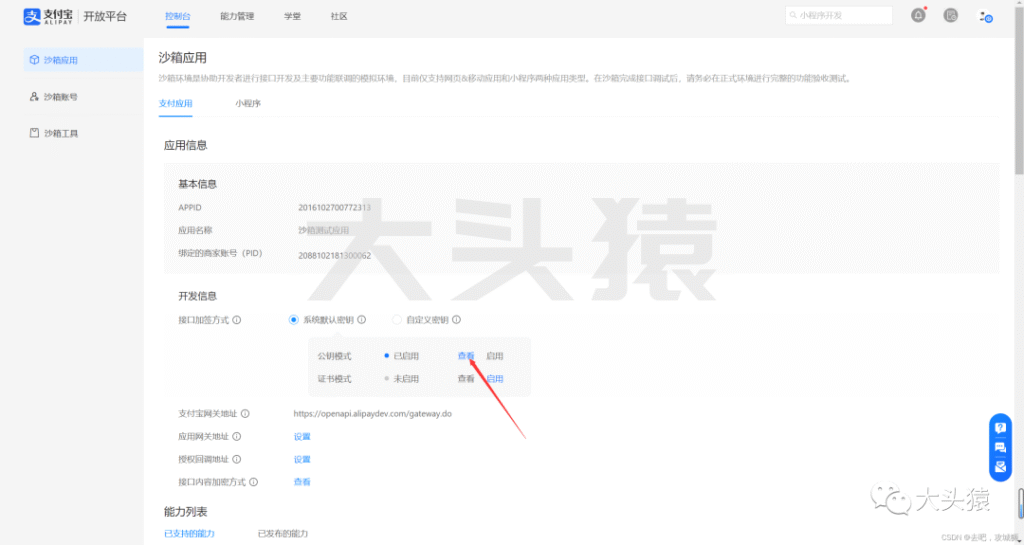Viewport: 1024px width, 545px height.
Task: Select the 自定义密钥 radio button
Action: 396,320
